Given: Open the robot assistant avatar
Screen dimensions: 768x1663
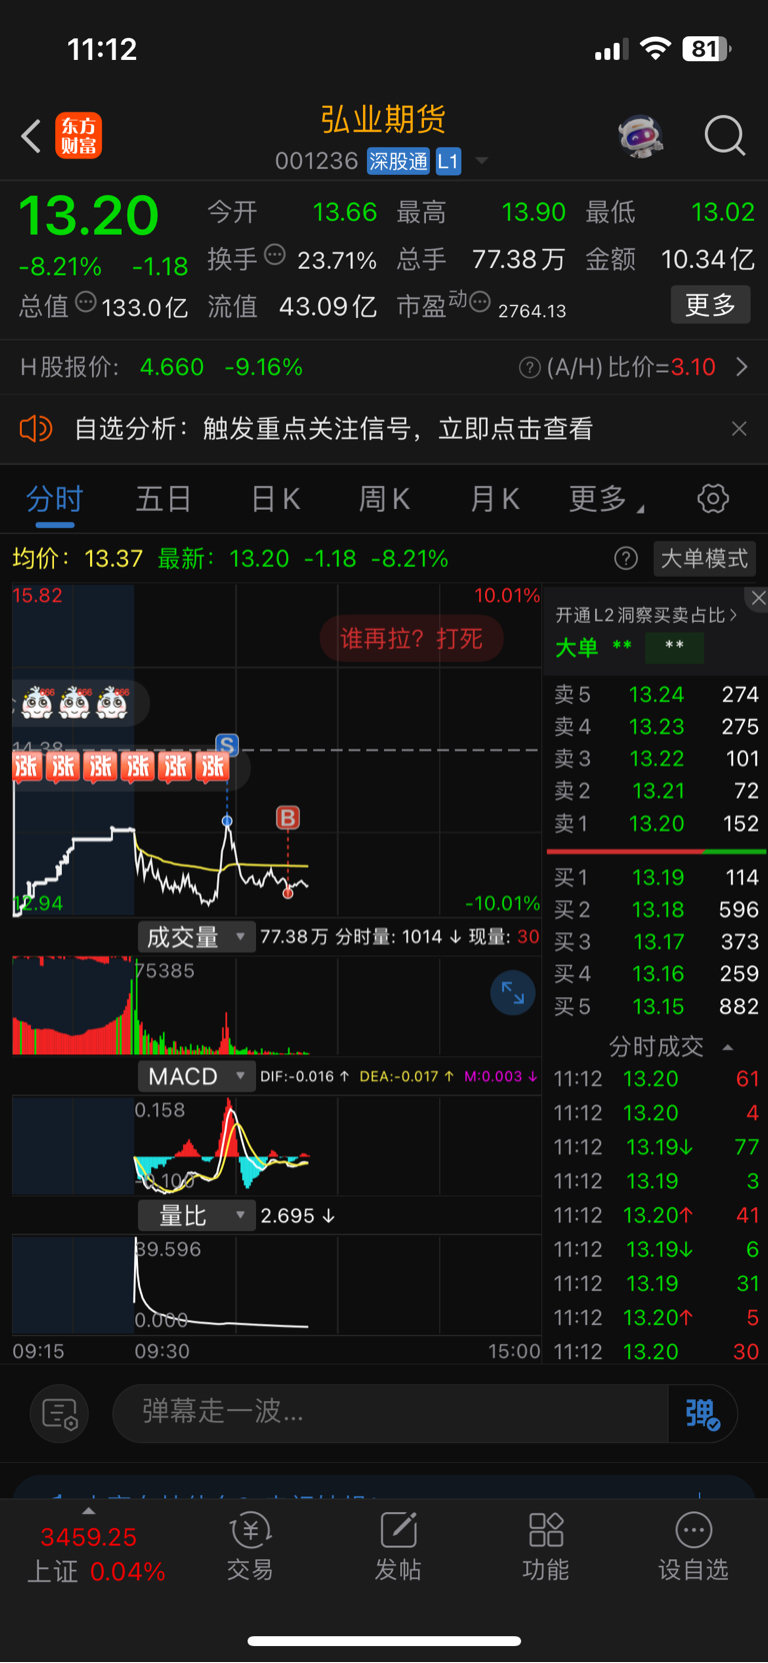Looking at the screenshot, I should coord(641,136).
